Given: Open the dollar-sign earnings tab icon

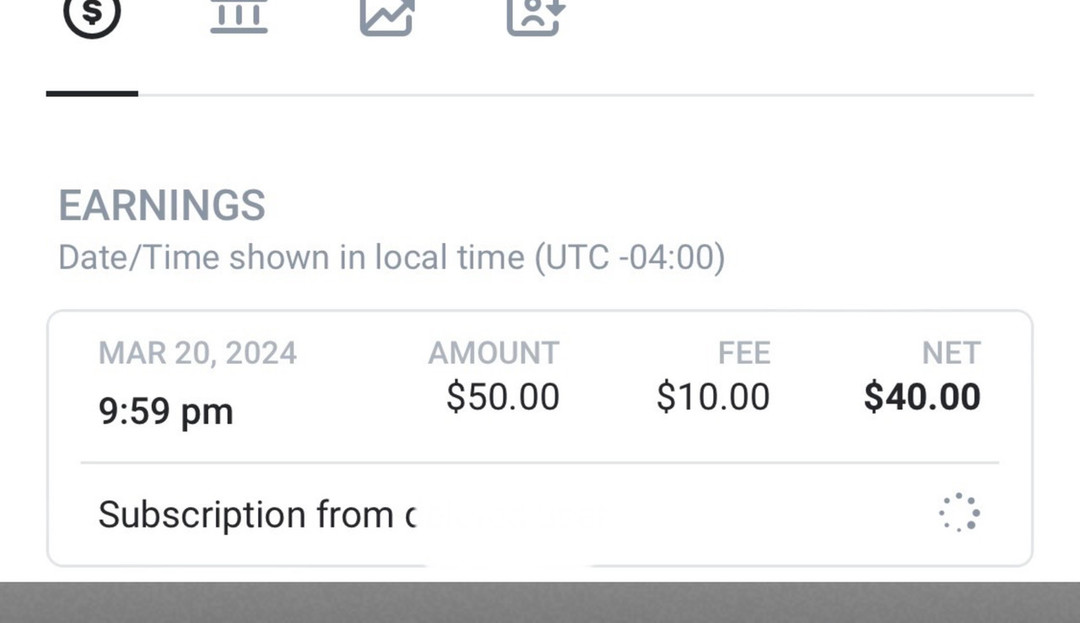Looking at the screenshot, I should tap(92, 14).
